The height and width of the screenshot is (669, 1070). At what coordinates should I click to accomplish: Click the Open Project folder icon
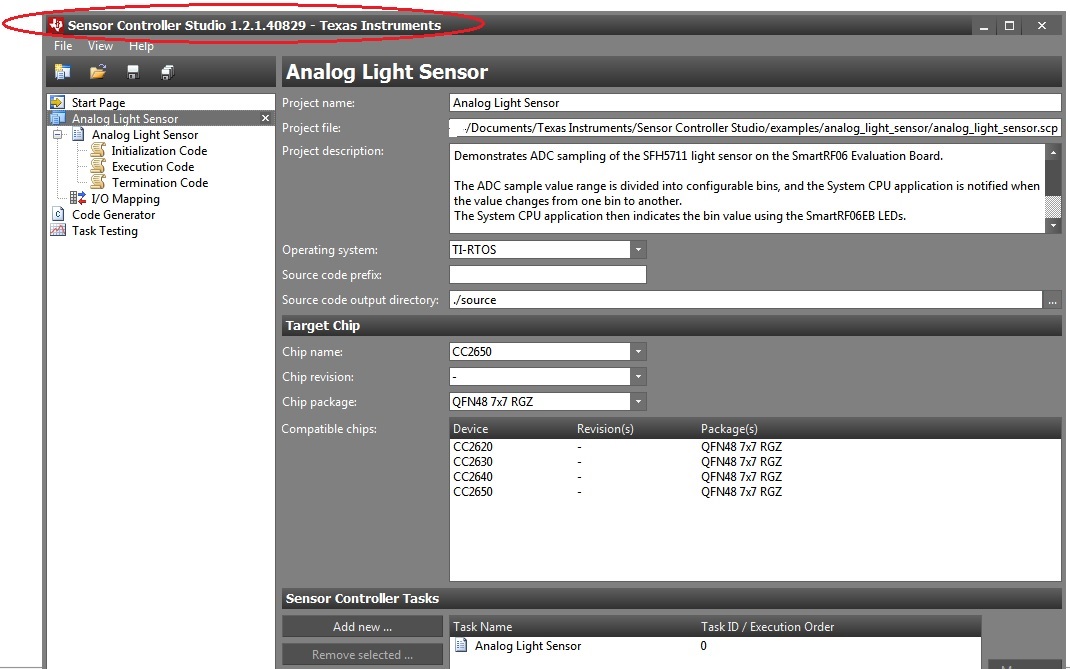pyautogui.click(x=98, y=72)
